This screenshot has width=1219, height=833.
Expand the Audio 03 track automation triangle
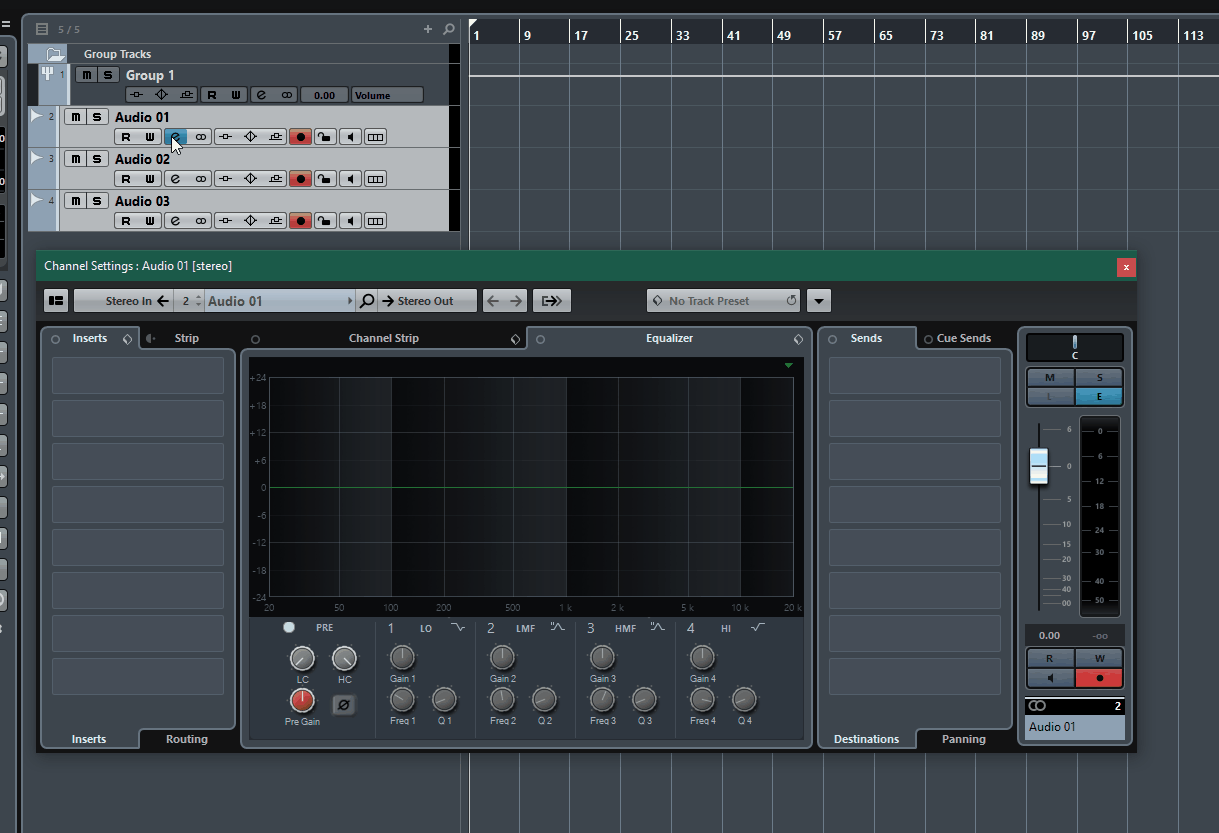[x=36, y=200]
